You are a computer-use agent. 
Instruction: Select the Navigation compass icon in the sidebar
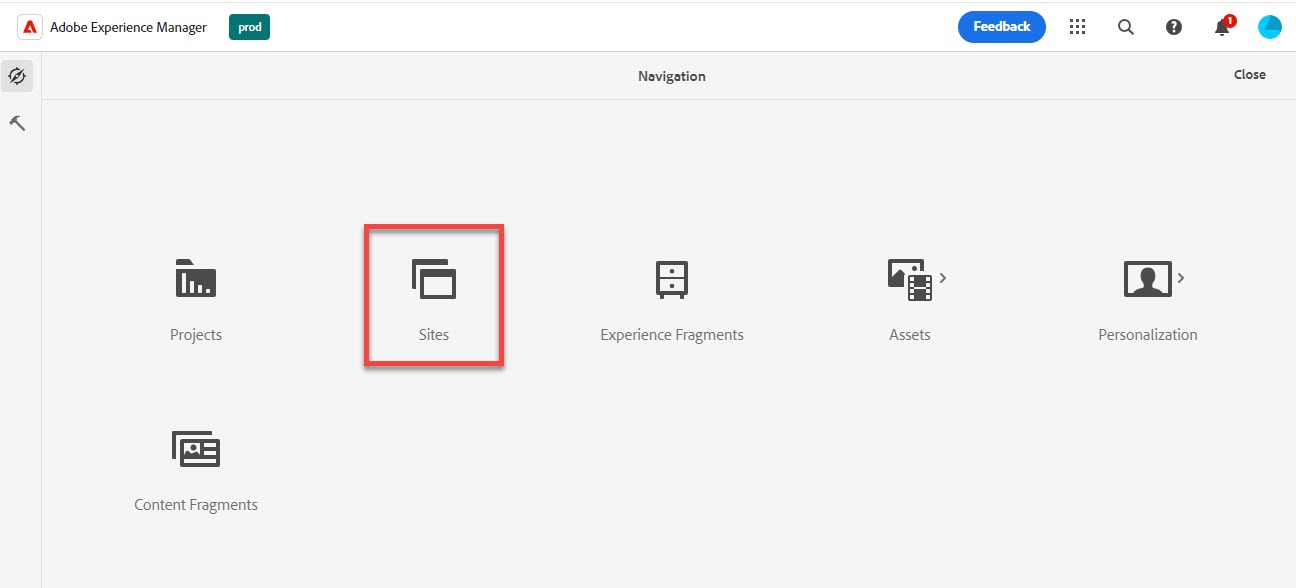[16, 75]
